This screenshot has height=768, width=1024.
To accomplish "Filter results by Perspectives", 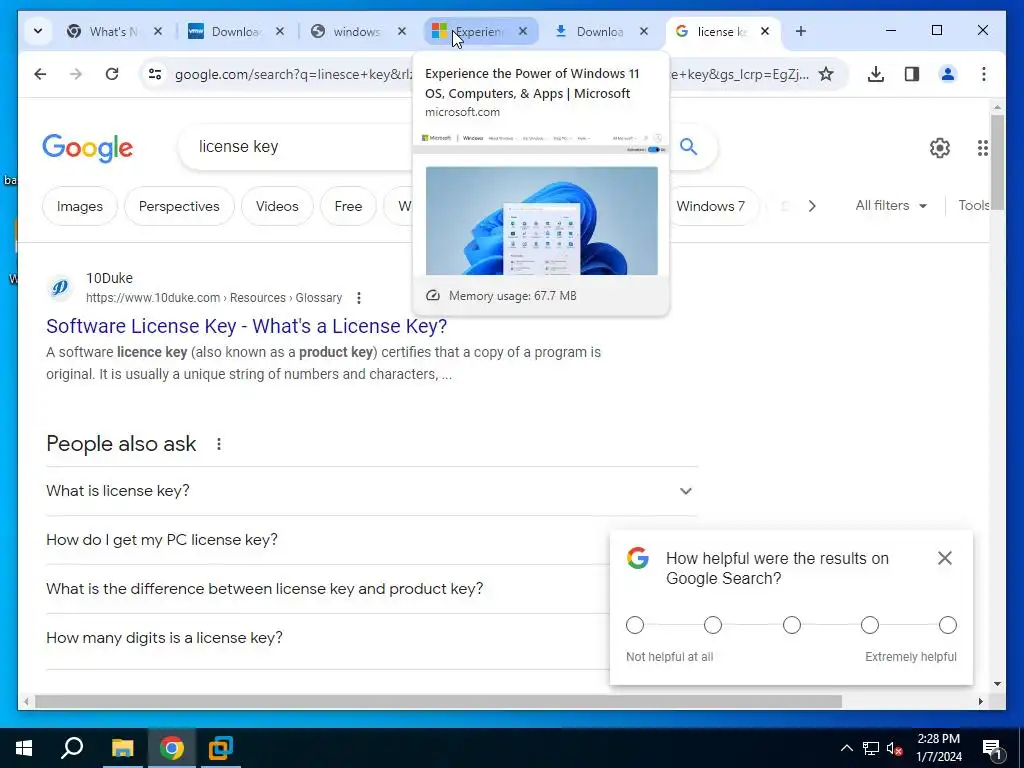I will pyautogui.click(x=179, y=206).
